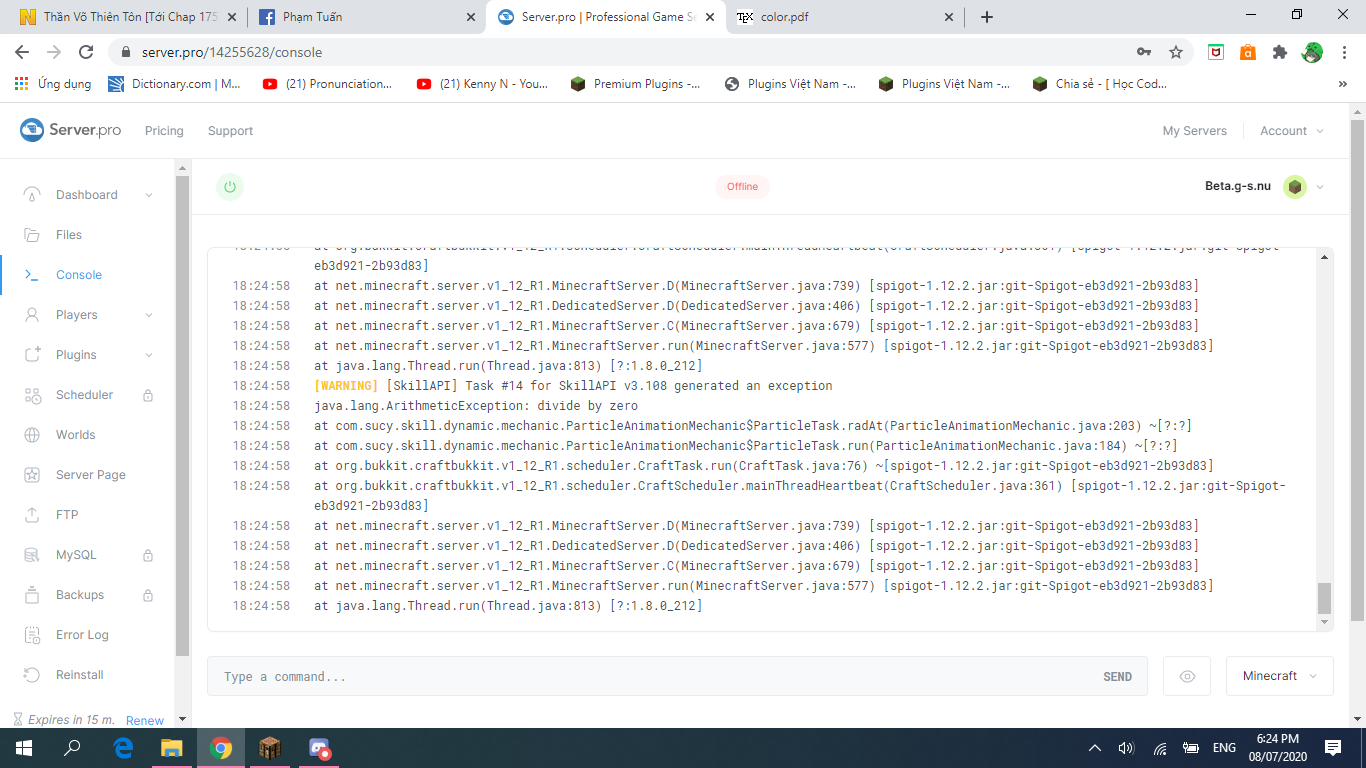Click the Files folder icon
The height and width of the screenshot is (768, 1366).
click(32, 235)
